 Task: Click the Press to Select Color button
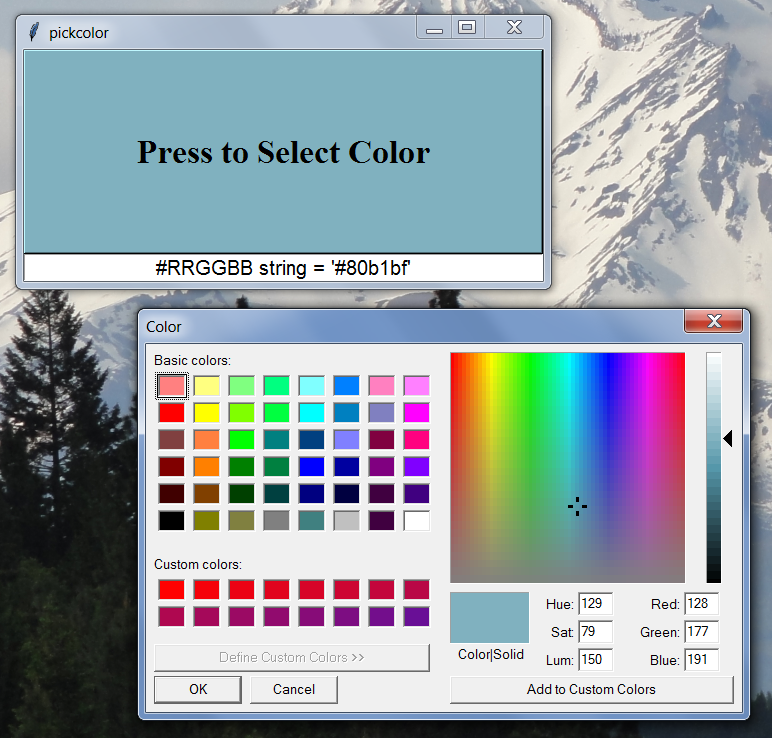[x=283, y=152]
